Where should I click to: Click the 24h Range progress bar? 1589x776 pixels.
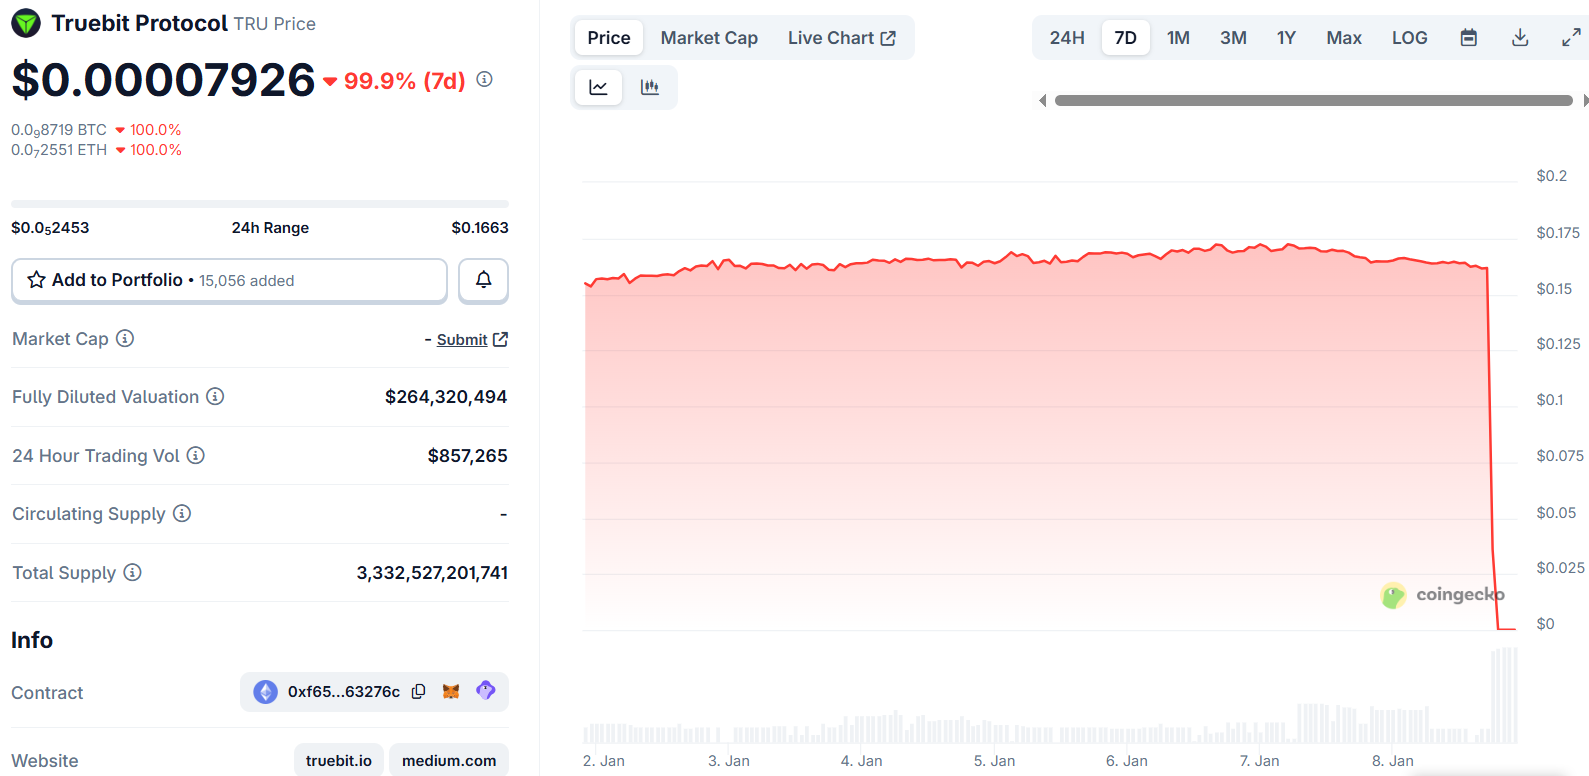(260, 204)
